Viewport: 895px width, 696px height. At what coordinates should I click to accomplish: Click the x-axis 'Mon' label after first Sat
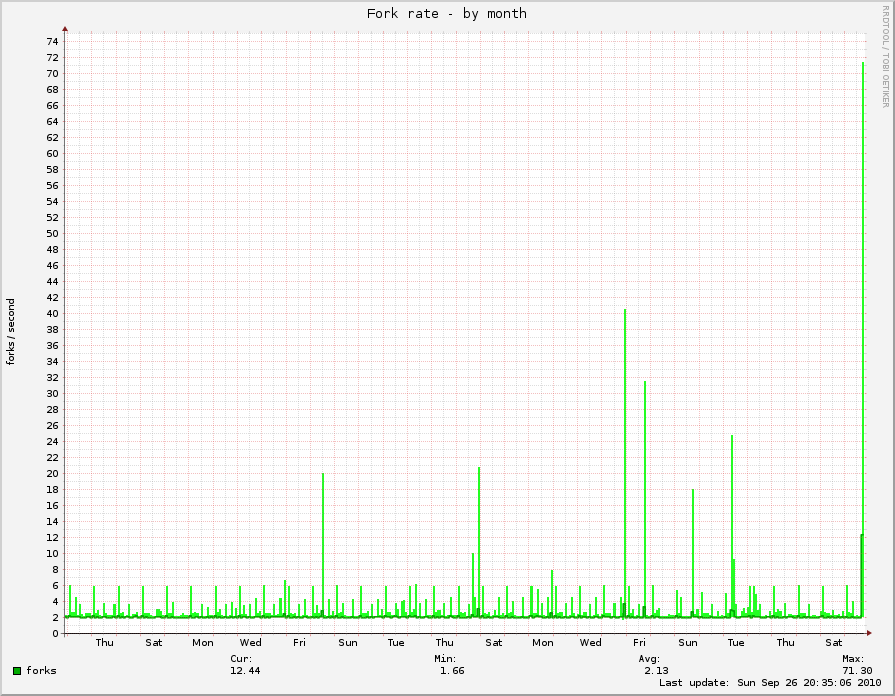pyautogui.click(x=203, y=642)
